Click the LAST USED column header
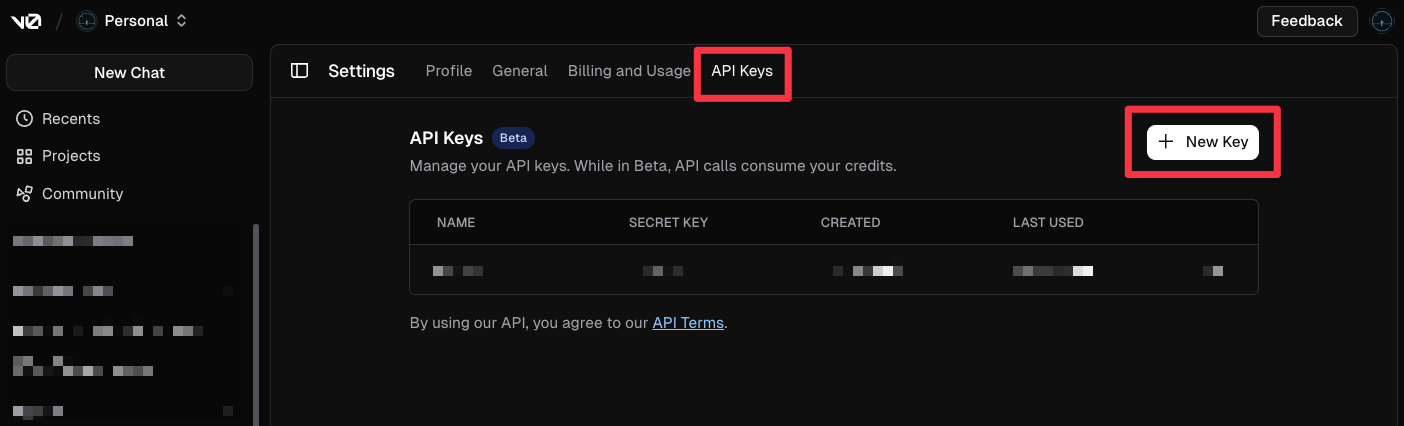The image size is (1404, 426). (1048, 222)
